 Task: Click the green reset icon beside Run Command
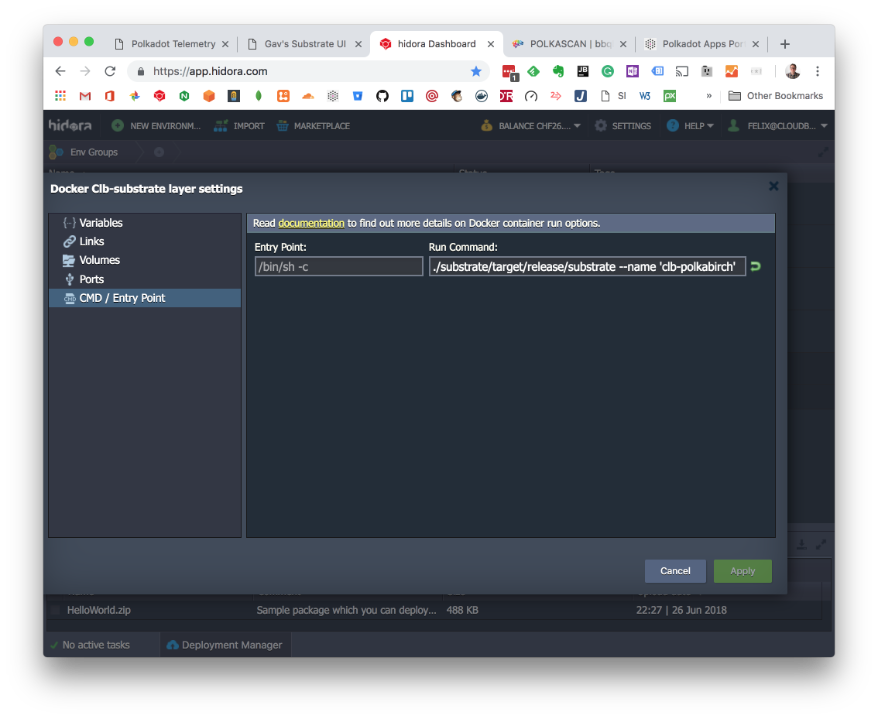click(x=756, y=267)
